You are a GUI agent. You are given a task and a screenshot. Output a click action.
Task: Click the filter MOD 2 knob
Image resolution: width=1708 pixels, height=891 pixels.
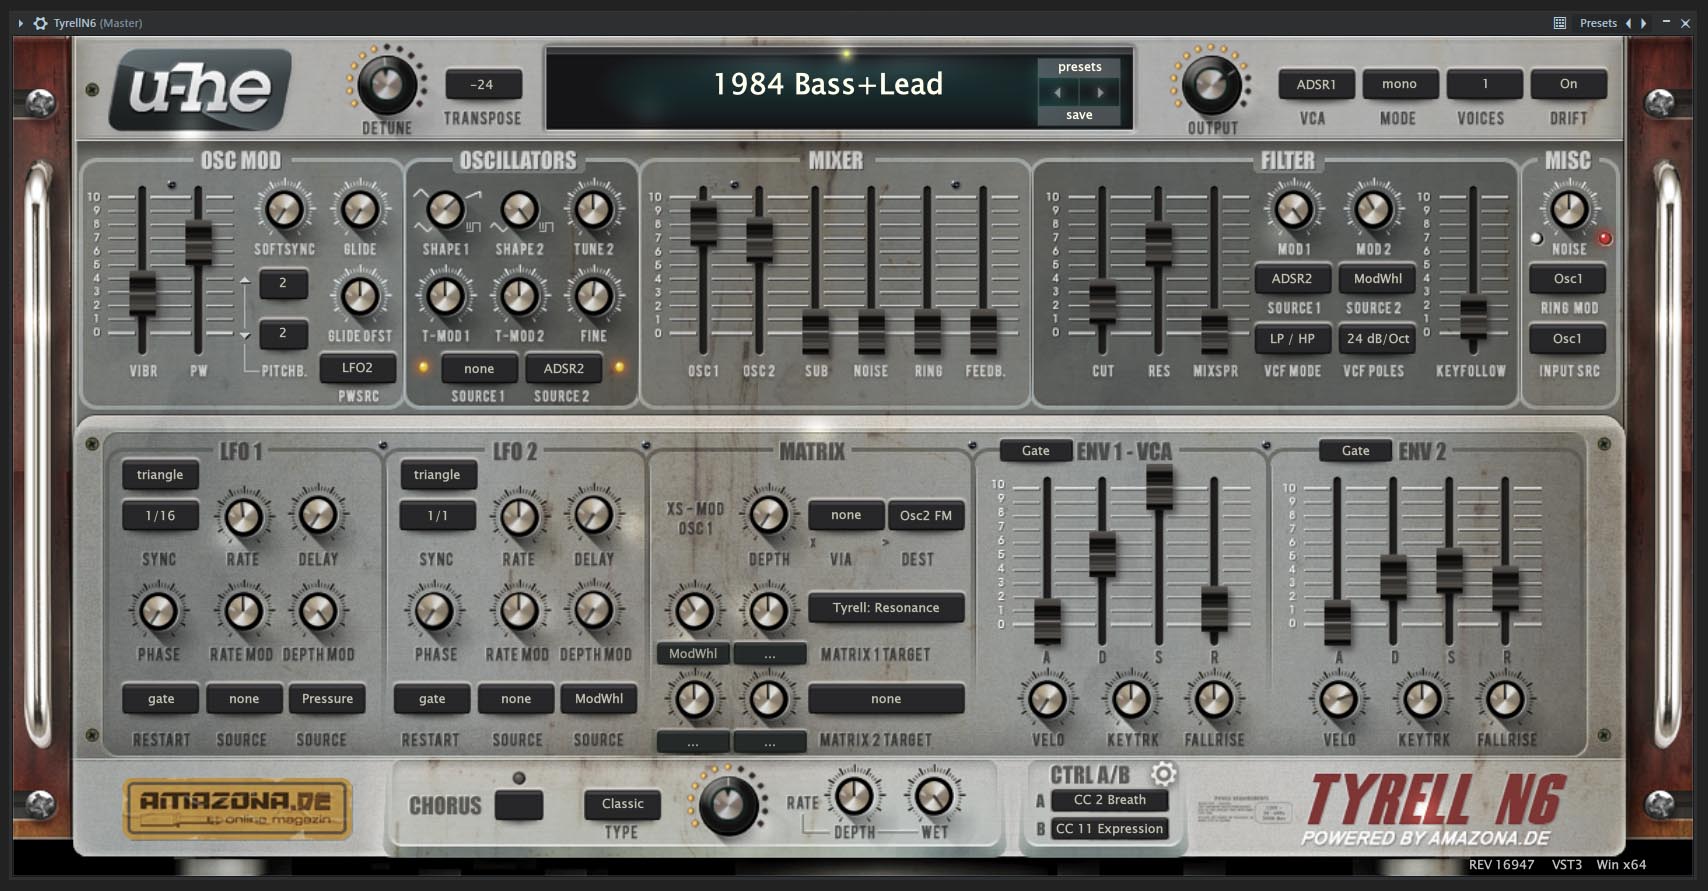click(x=1373, y=210)
